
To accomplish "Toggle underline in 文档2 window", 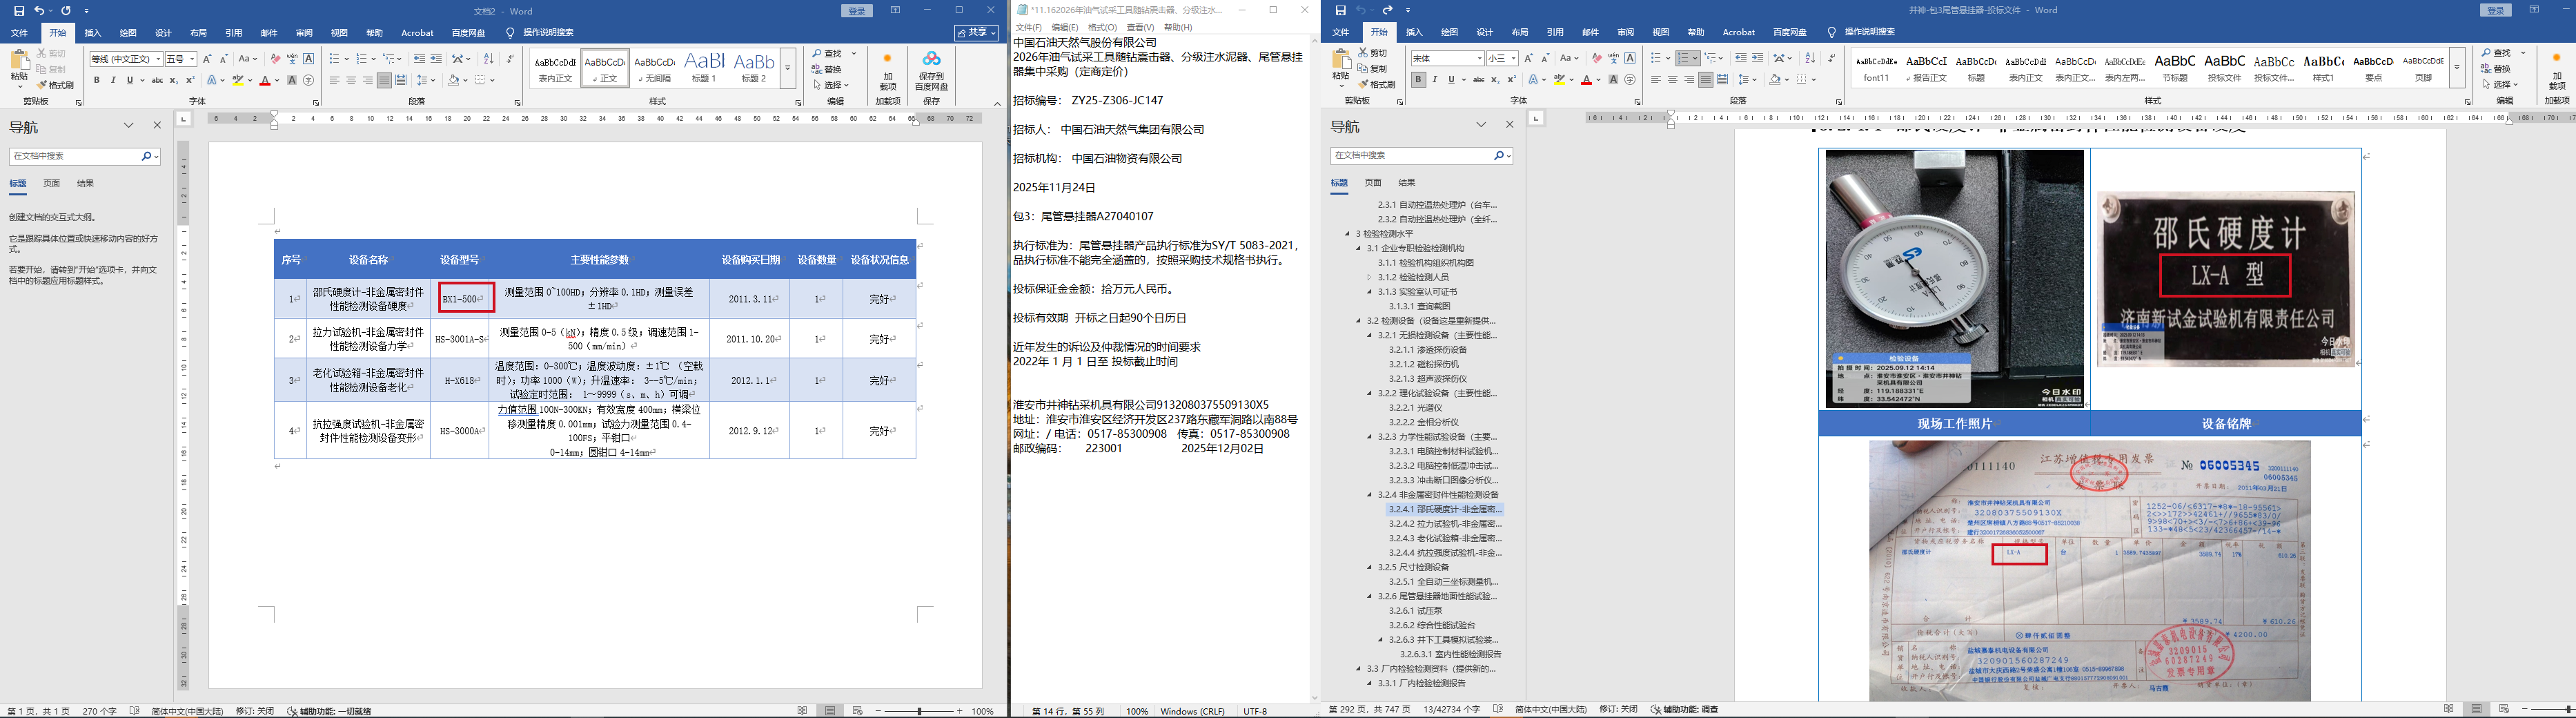I will point(129,80).
